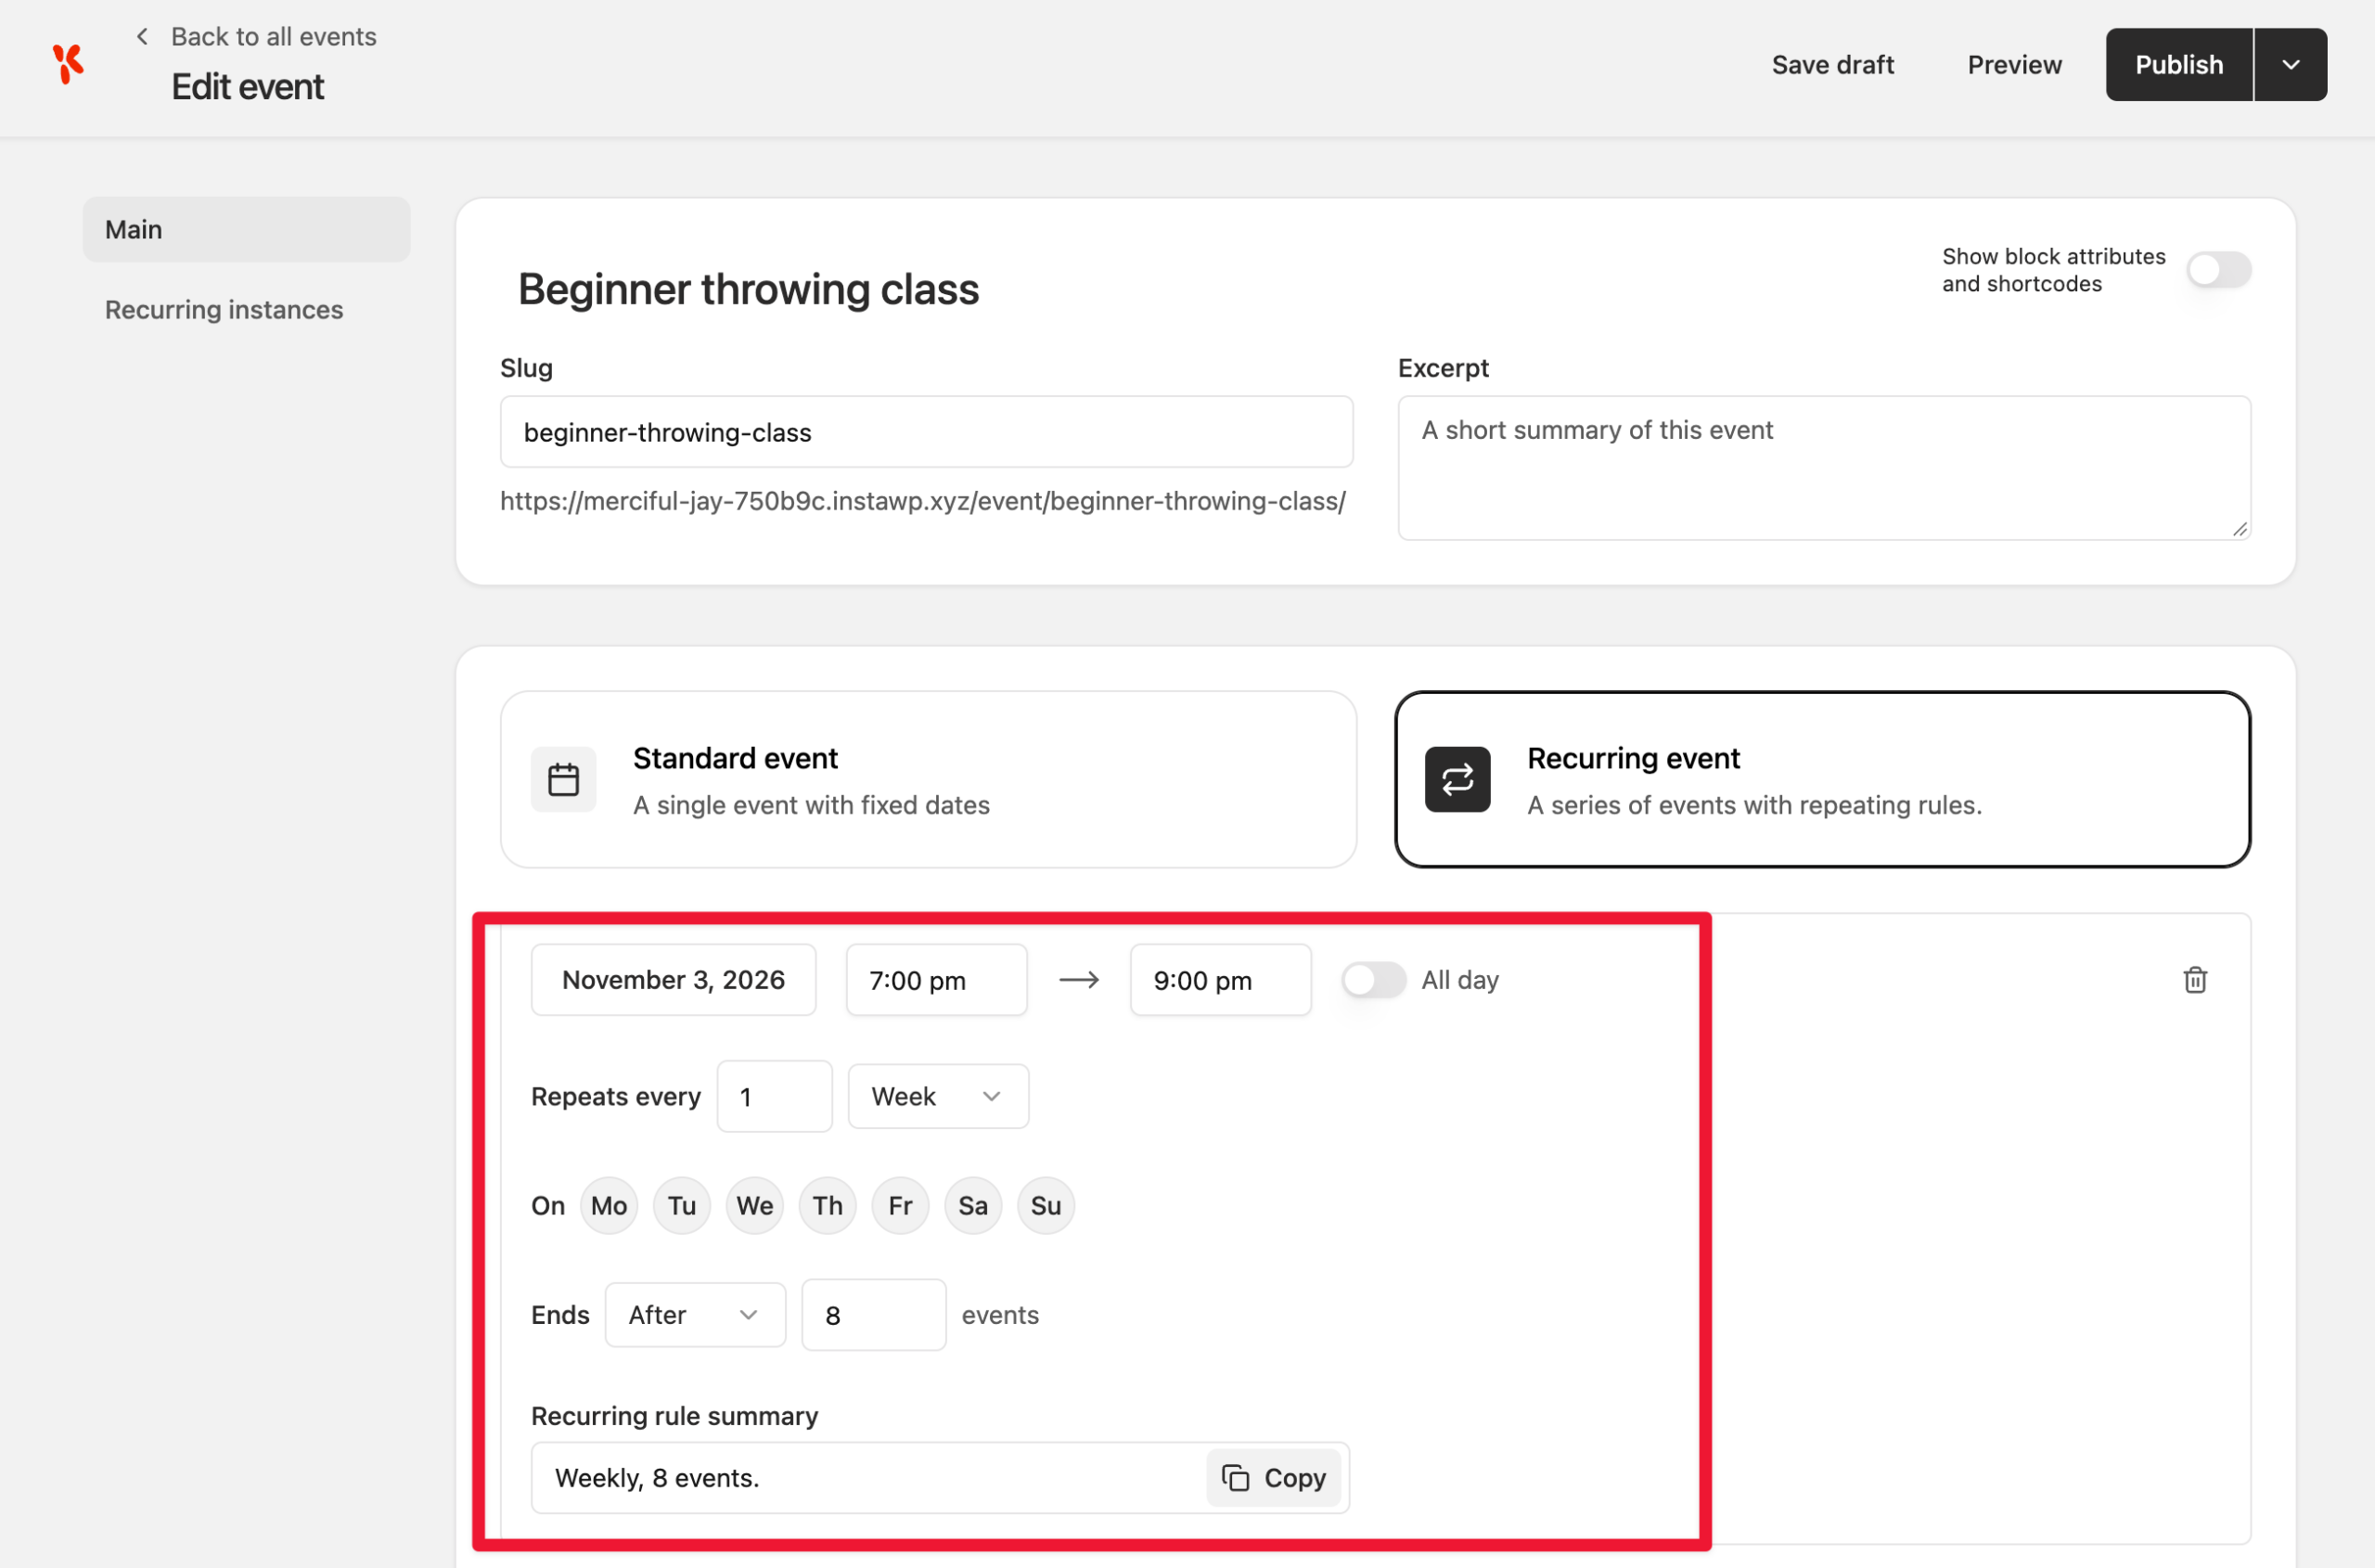Open the Publish options dropdown arrow
The width and height of the screenshot is (2375, 1568).
[x=2291, y=65]
